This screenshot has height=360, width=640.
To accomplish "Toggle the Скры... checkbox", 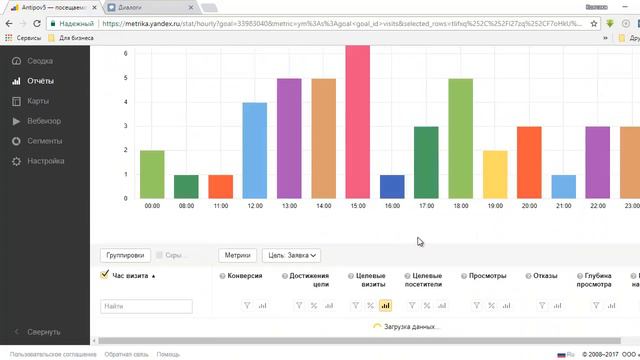I will 159,255.
